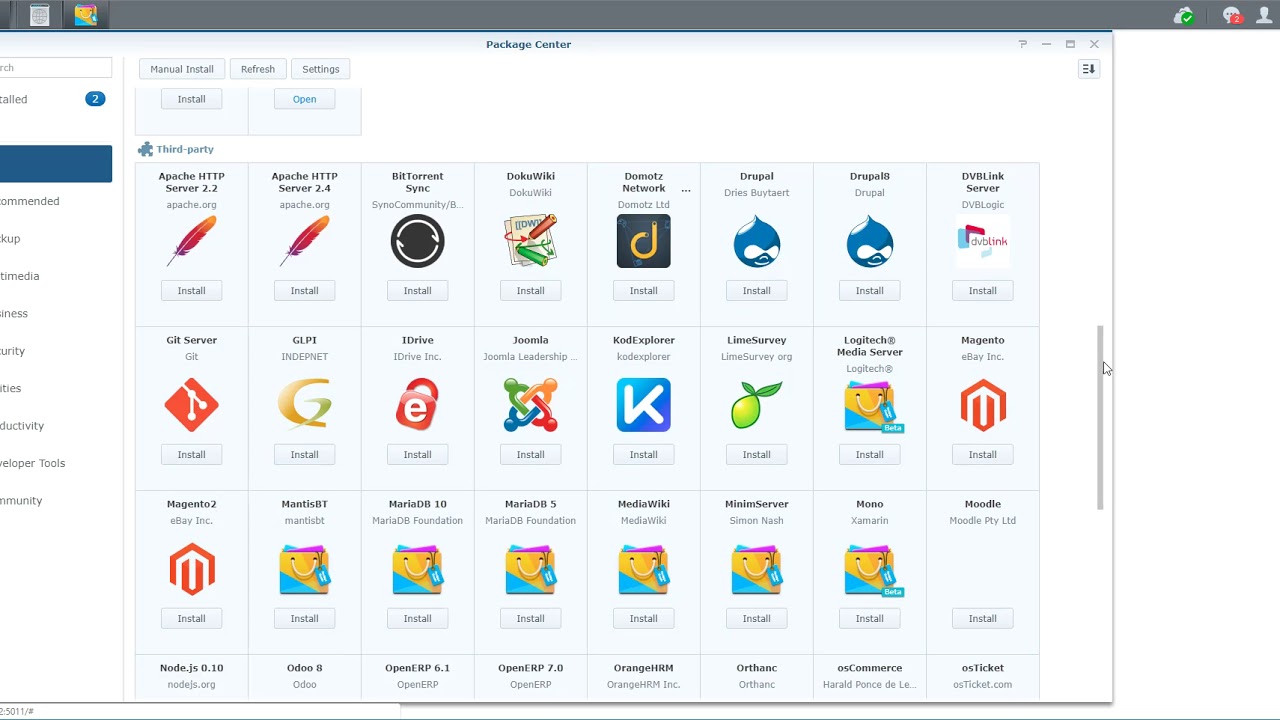Click the Drupal droplet icon

point(756,241)
